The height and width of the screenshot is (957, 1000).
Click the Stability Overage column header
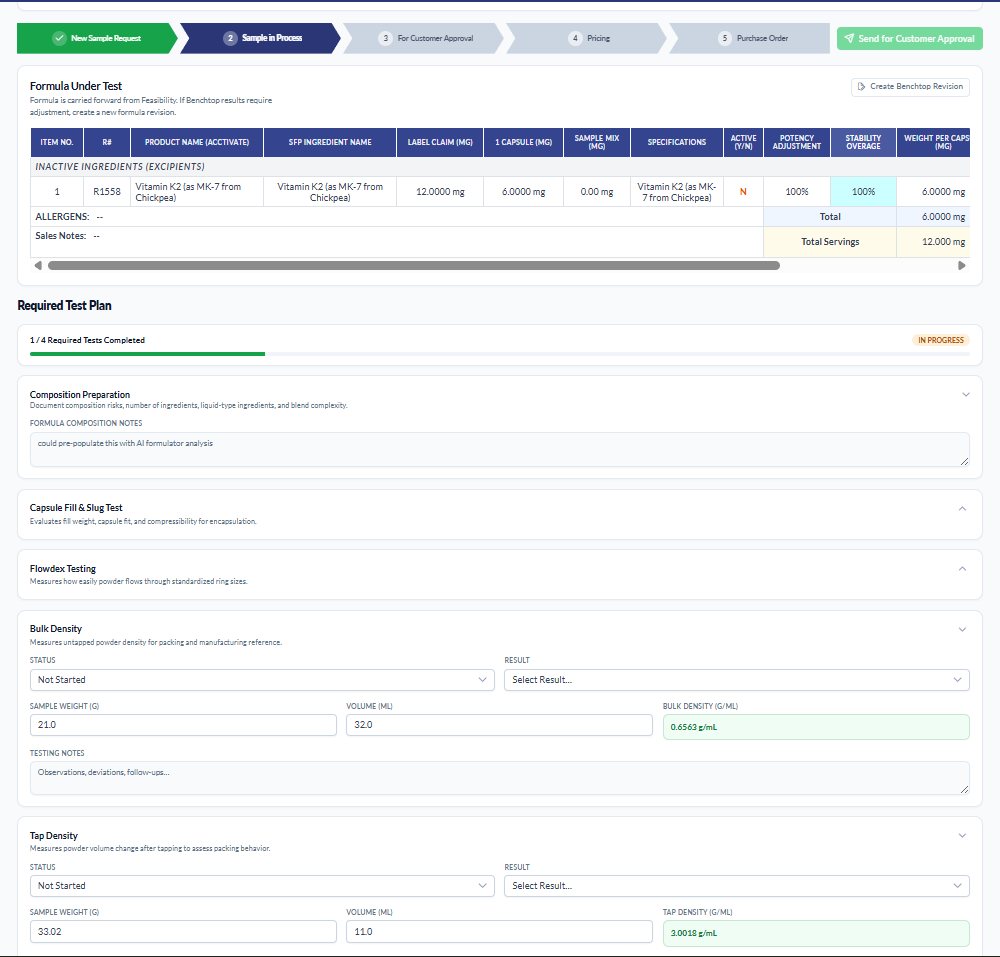click(863, 142)
